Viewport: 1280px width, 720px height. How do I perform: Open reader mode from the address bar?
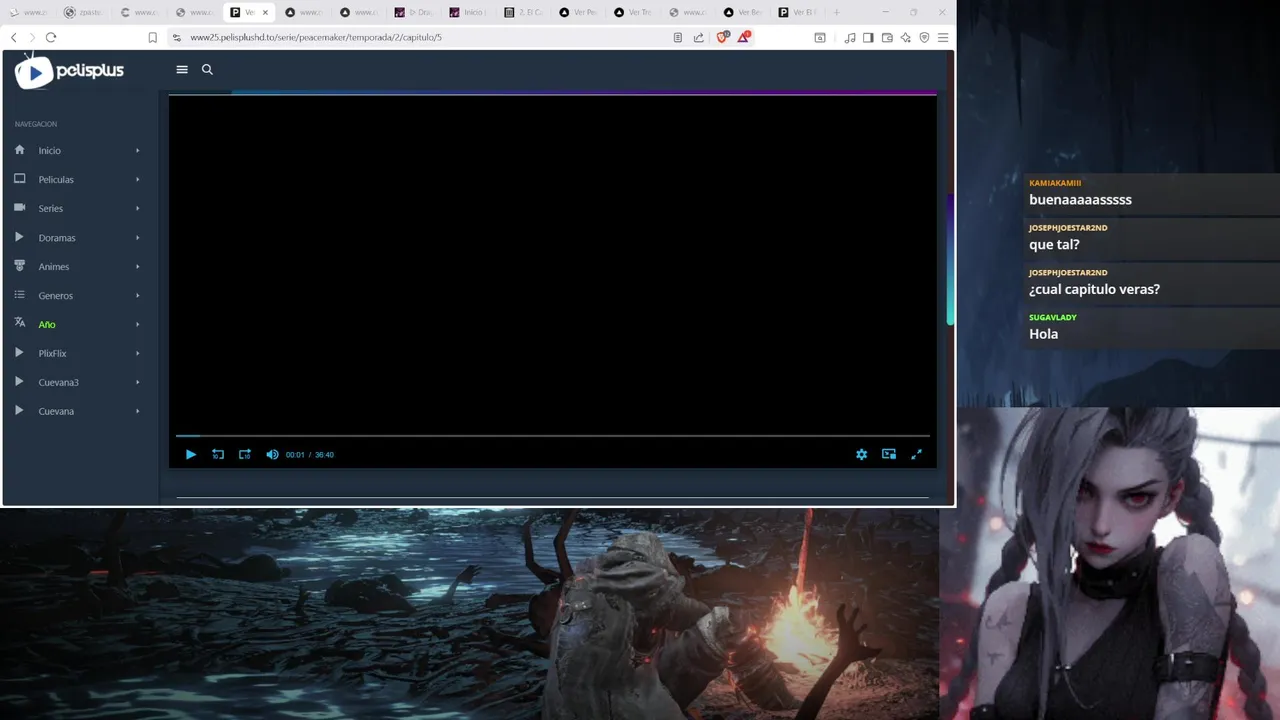point(678,37)
